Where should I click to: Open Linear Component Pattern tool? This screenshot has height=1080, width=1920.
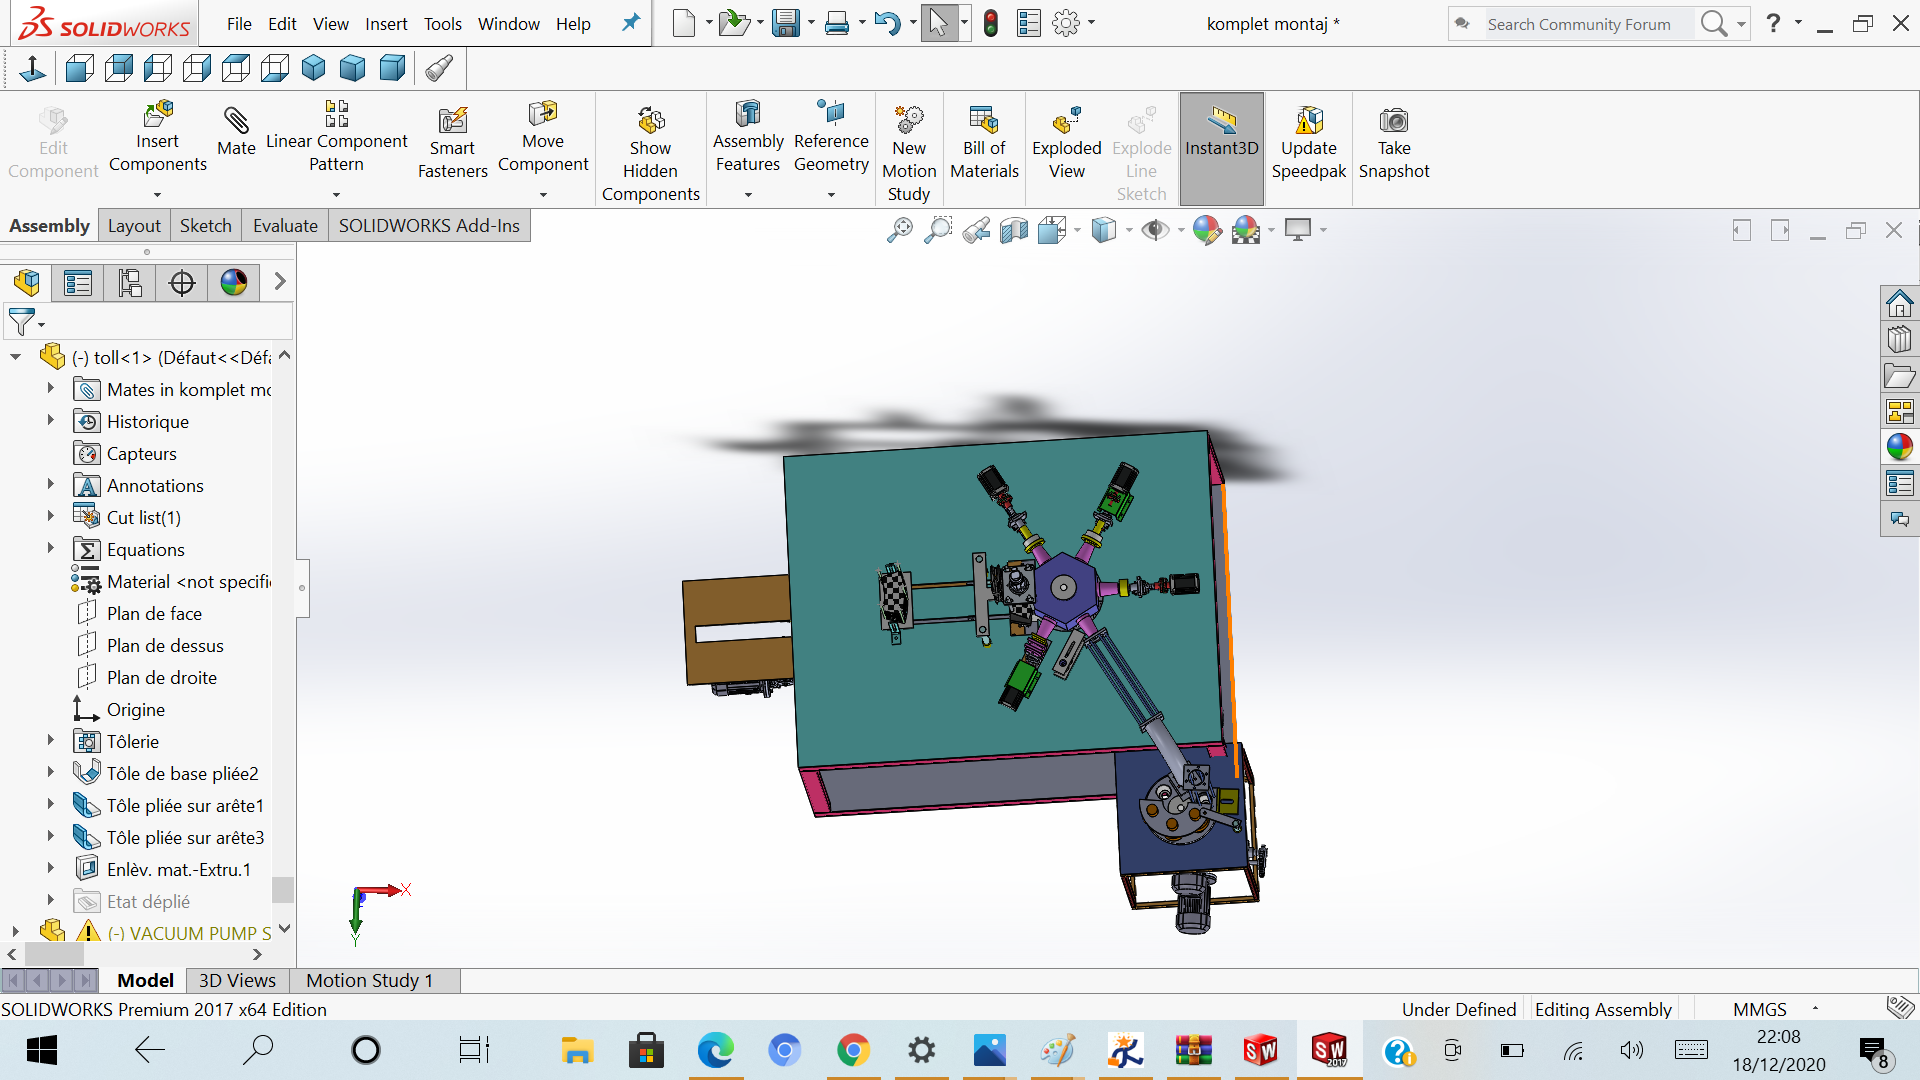(337, 138)
